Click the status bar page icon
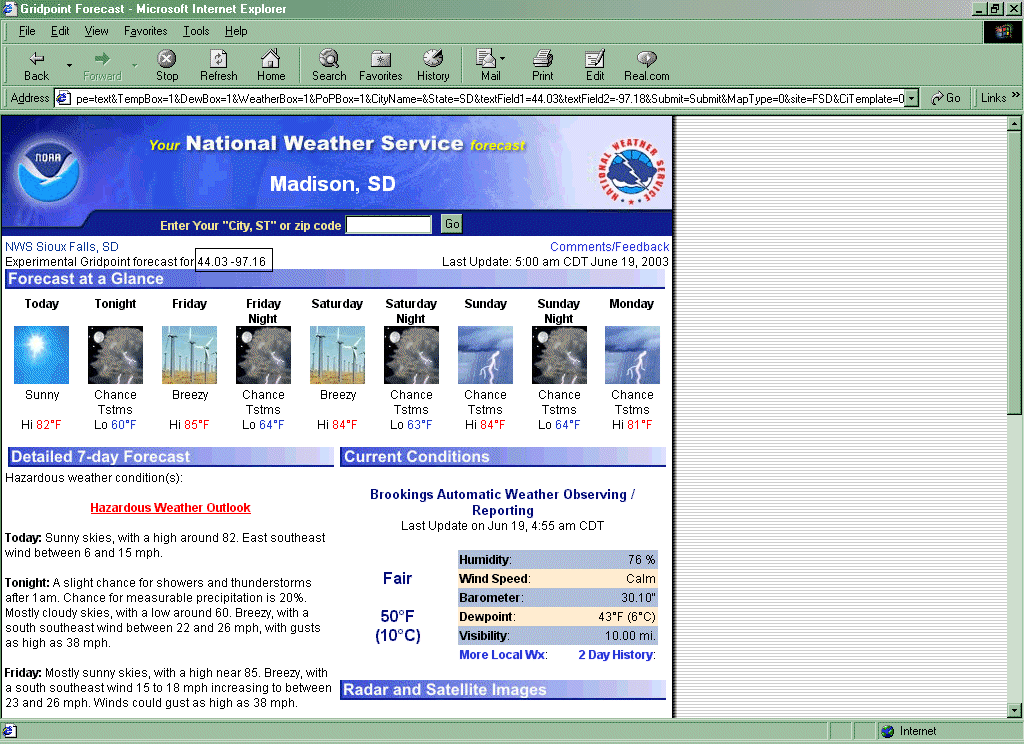 click(x=10, y=732)
